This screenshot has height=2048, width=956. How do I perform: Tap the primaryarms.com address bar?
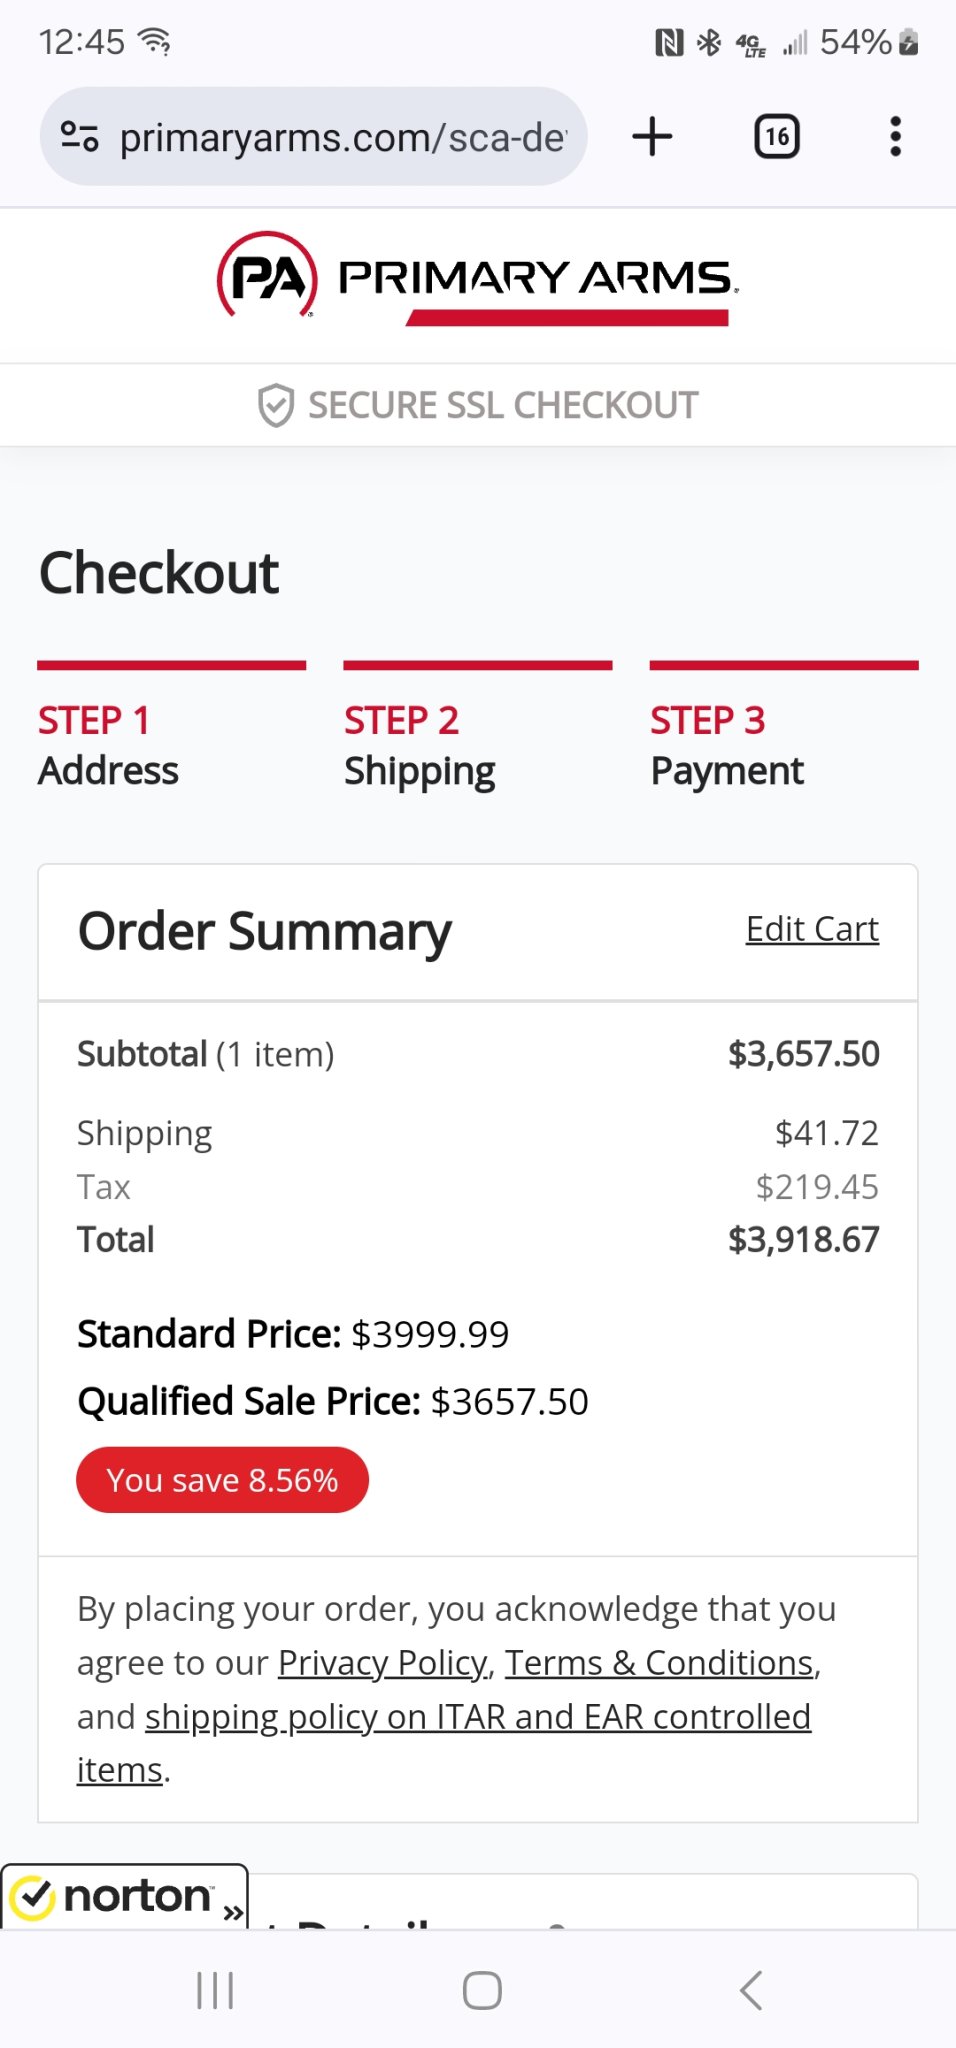pos(342,137)
